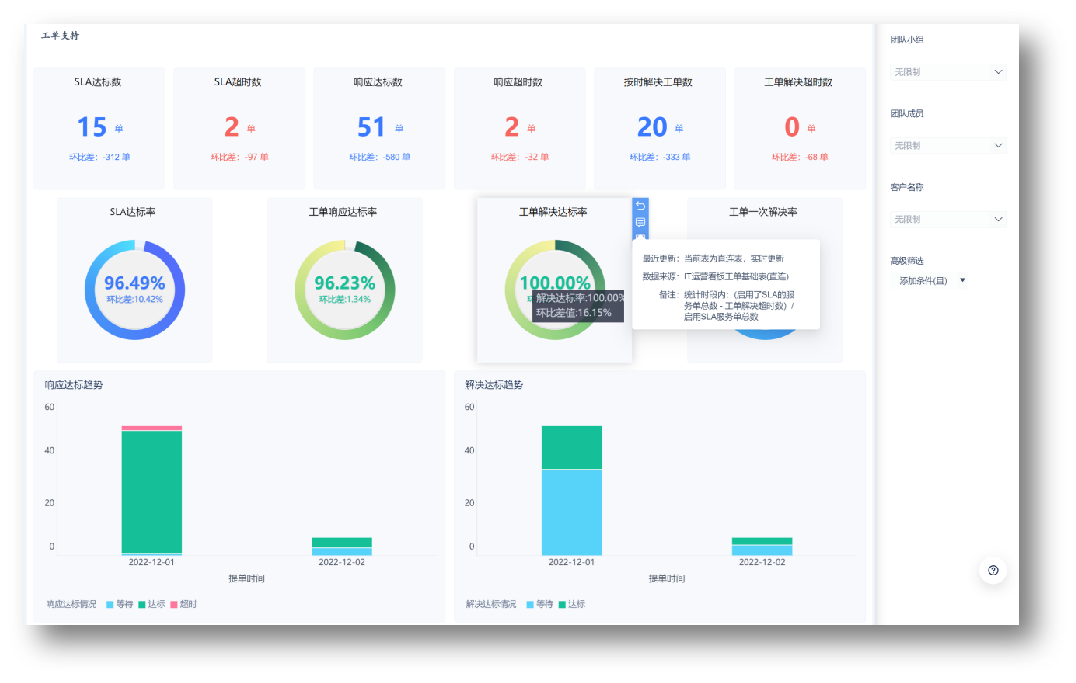Click the SLA达标率 96.49% donut chart
Viewport: 1076px width, 683px height.
134,290
